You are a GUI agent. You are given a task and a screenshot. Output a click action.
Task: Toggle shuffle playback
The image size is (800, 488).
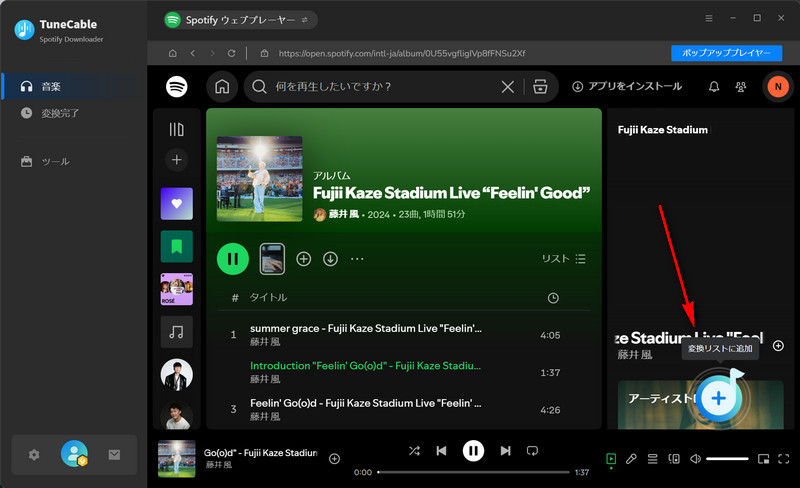[414, 451]
